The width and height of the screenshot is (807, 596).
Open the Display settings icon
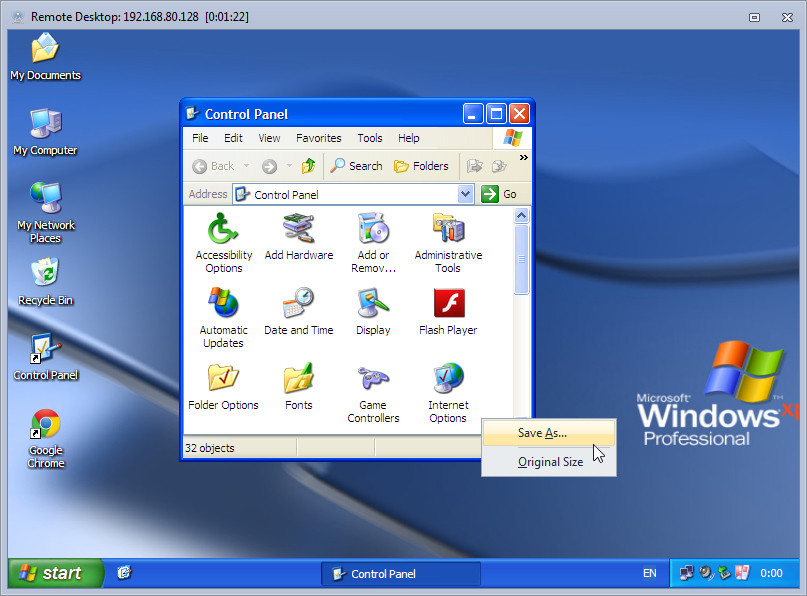[373, 311]
